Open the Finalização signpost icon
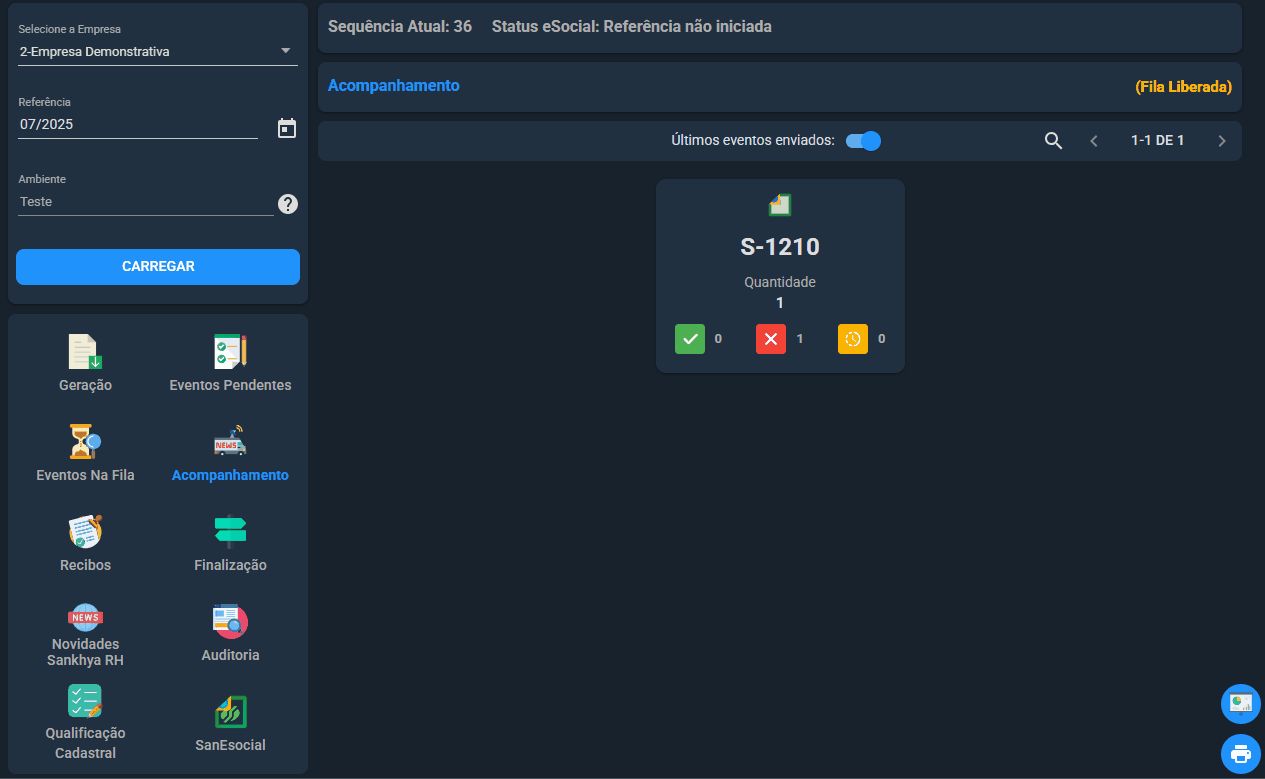This screenshot has width=1265, height=779. (230, 531)
